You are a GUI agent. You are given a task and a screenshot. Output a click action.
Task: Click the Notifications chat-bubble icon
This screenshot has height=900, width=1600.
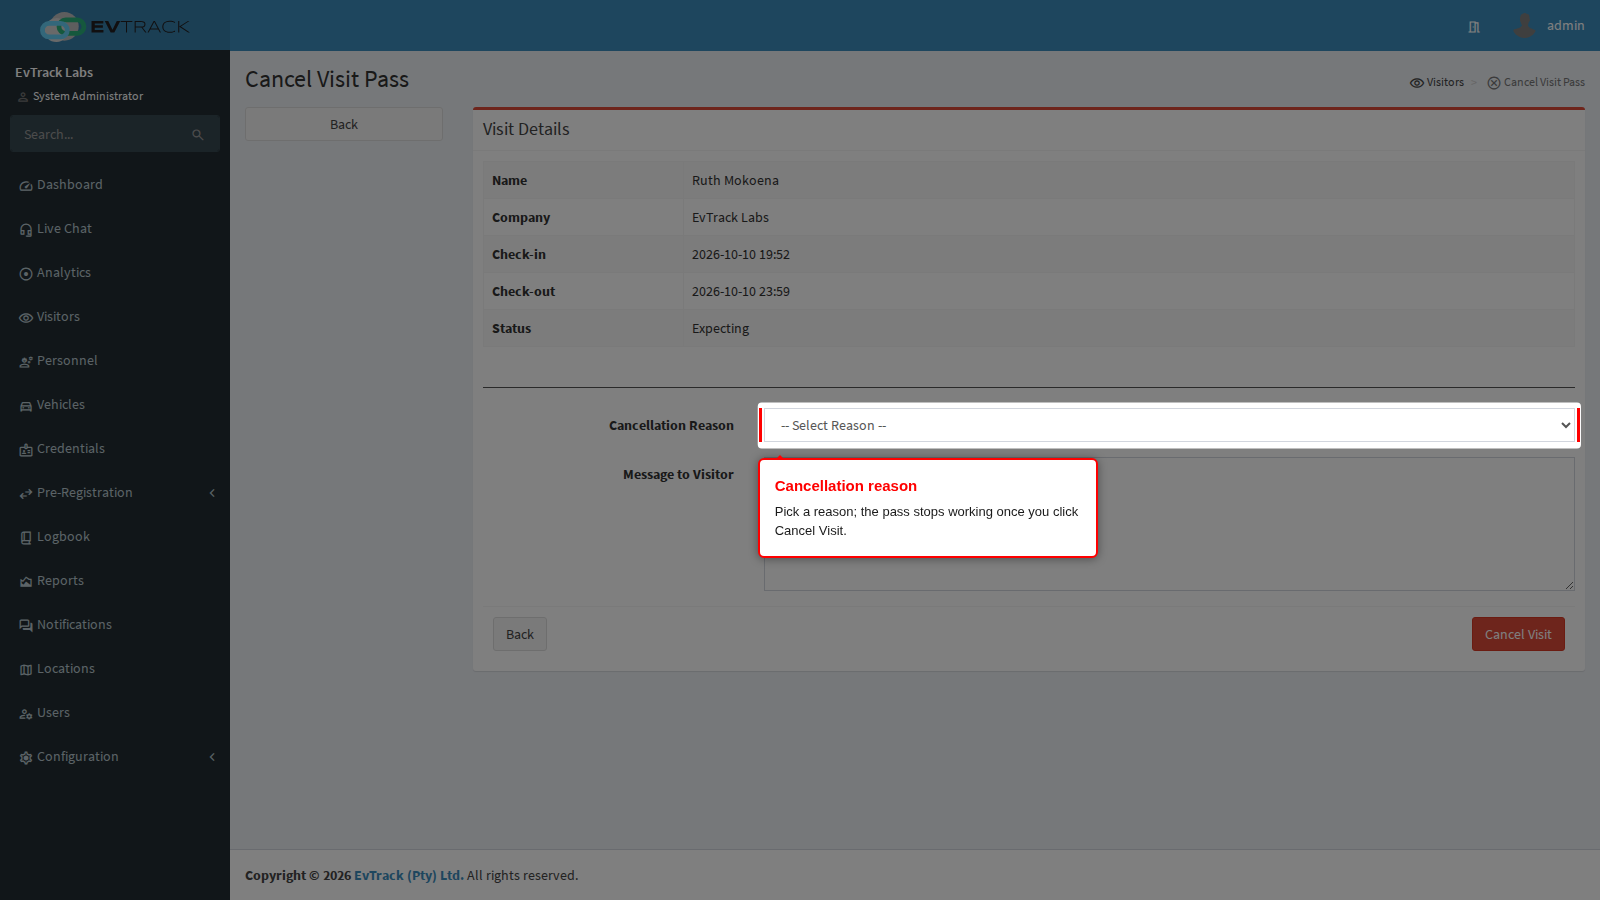click(x=26, y=626)
